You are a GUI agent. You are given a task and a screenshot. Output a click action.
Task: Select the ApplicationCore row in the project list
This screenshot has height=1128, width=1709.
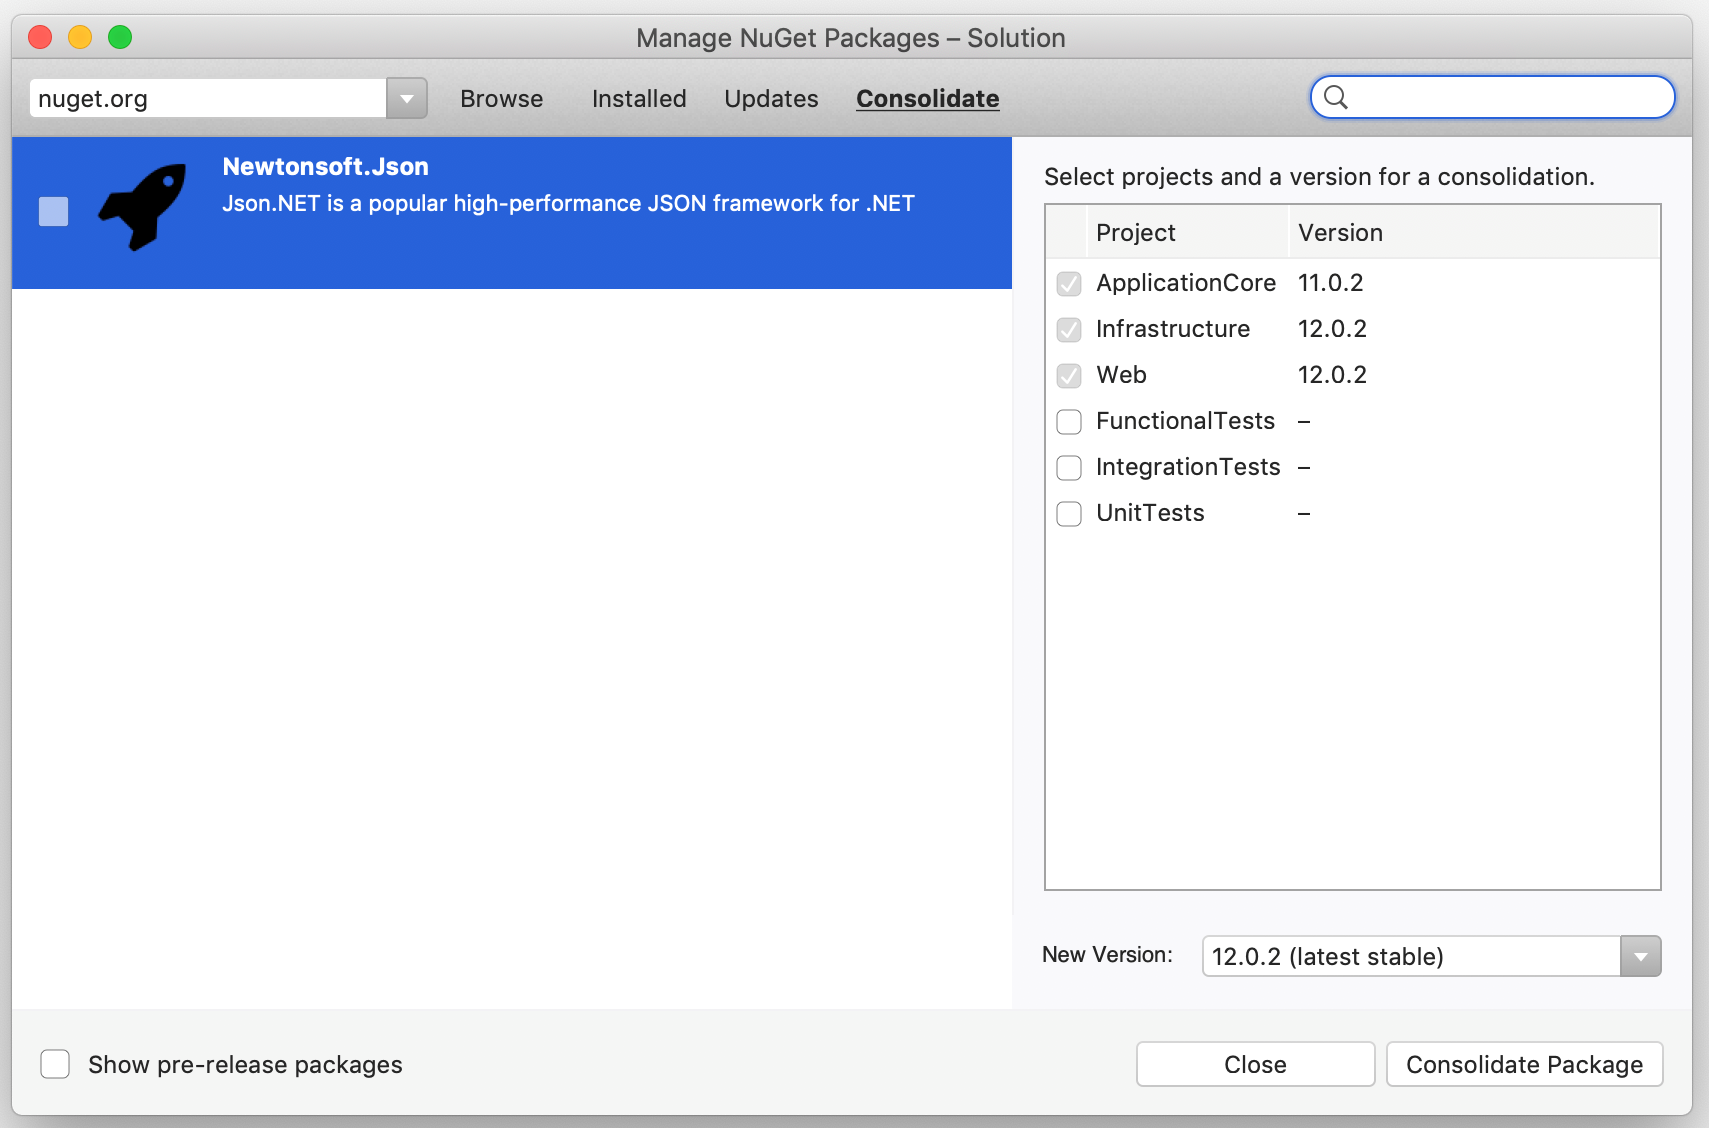[1186, 283]
